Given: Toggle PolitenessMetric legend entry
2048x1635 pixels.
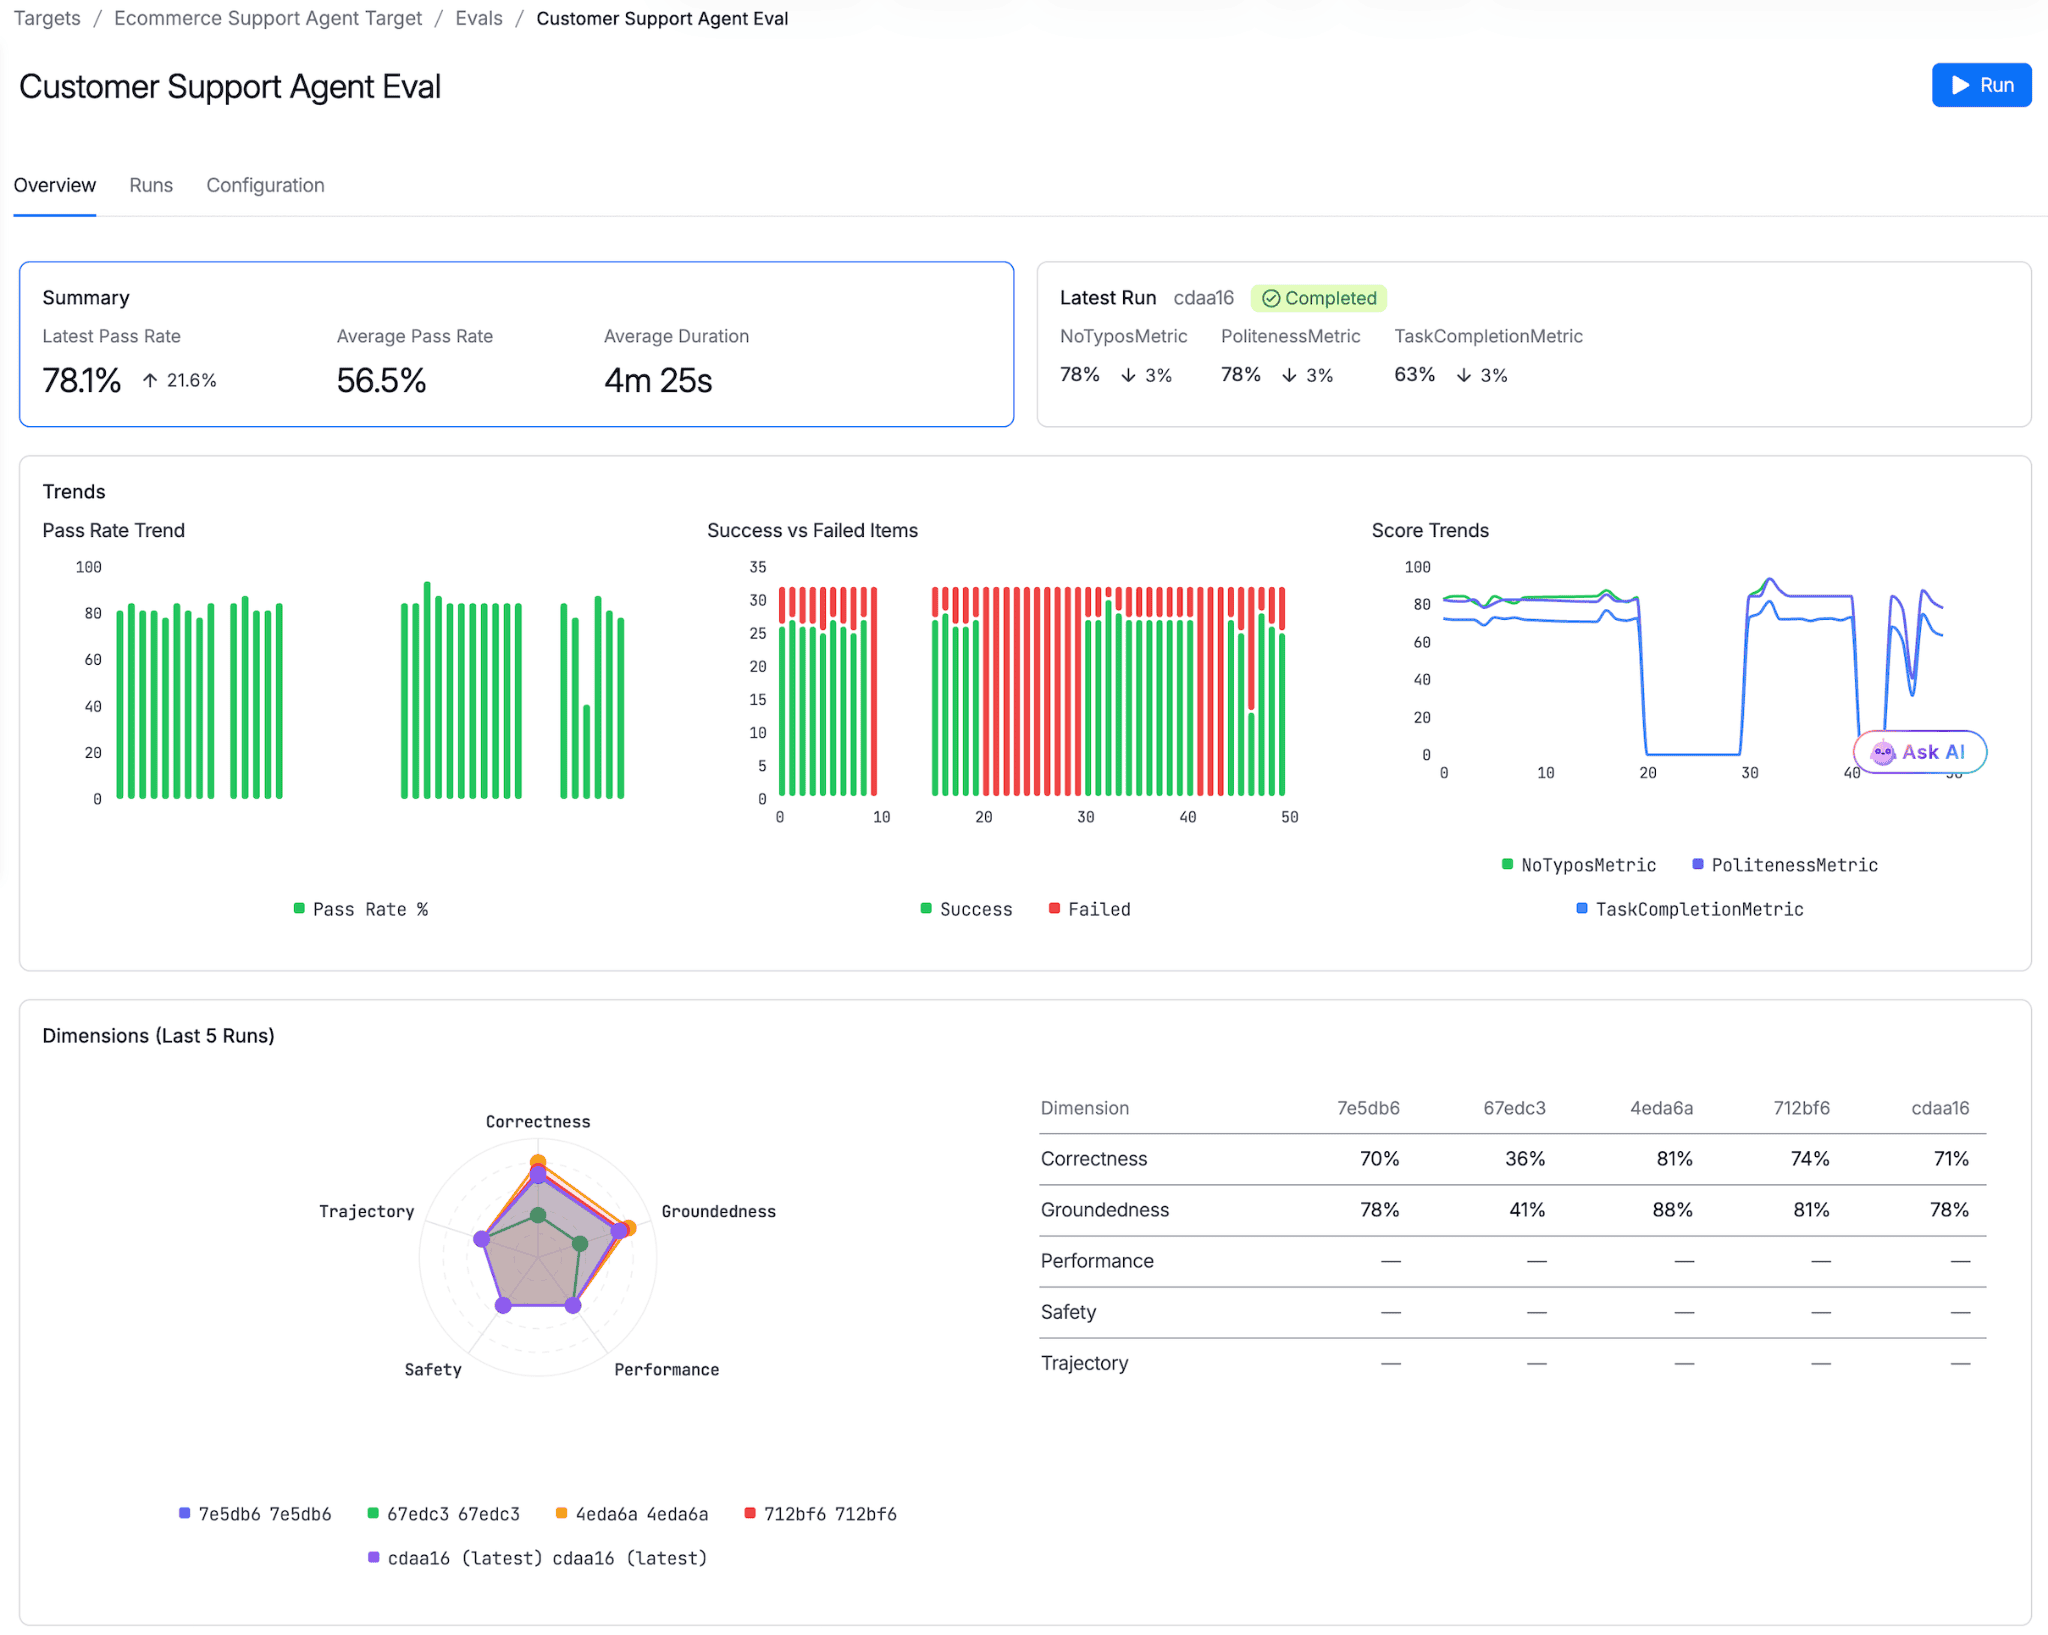Looking at the screenshot, I should [1785, 865].
